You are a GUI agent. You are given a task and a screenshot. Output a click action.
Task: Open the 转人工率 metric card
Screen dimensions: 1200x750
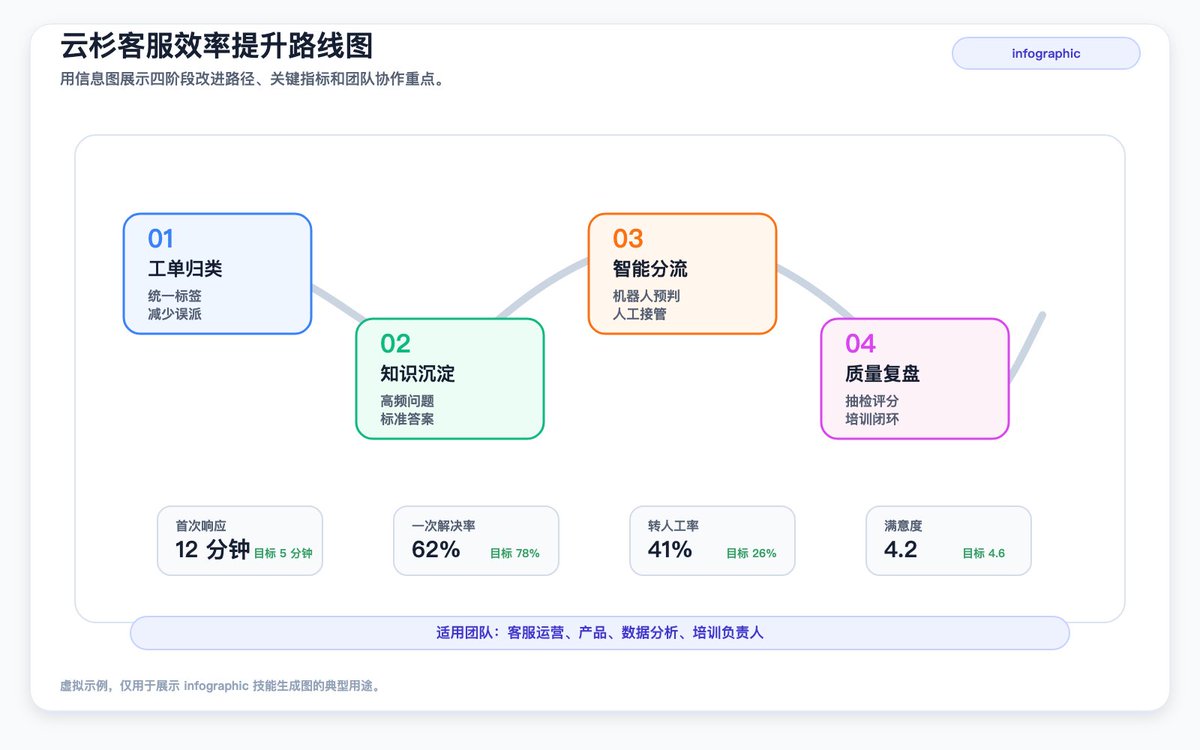[712, 541]
